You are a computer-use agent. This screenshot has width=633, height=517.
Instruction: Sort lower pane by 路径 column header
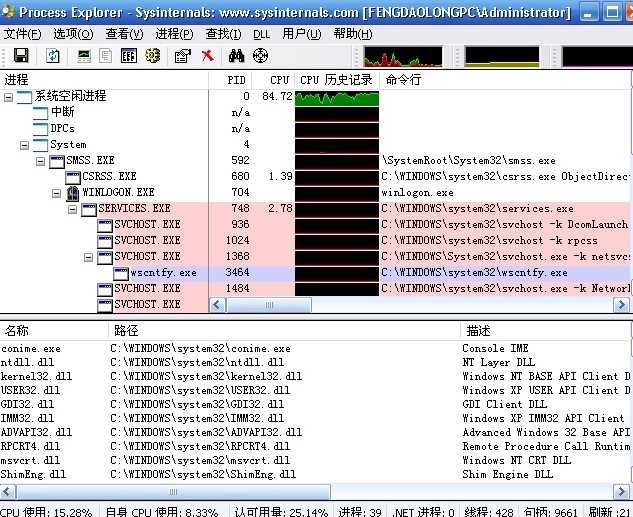[x=284, y=331]
